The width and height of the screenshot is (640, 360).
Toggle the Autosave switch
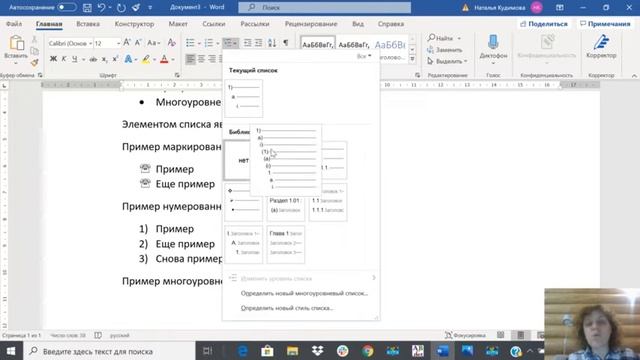67,7
